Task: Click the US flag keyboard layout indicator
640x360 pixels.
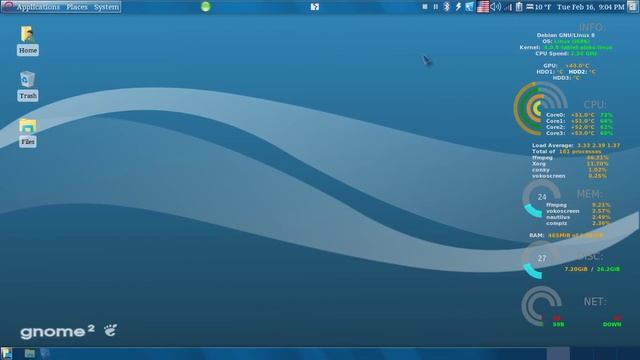Action: 483,7
